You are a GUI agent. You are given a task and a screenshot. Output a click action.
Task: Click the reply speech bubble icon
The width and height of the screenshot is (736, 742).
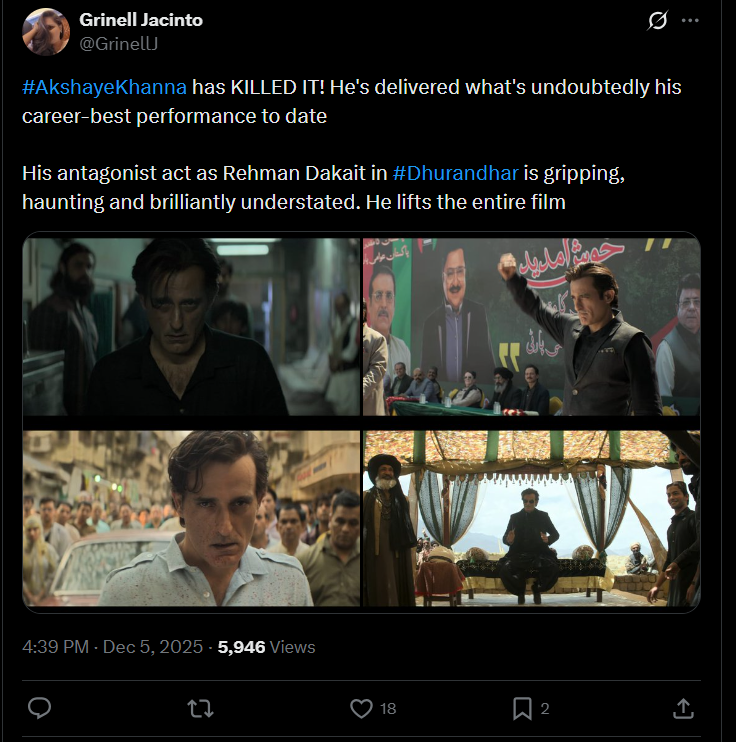point(39,708)
